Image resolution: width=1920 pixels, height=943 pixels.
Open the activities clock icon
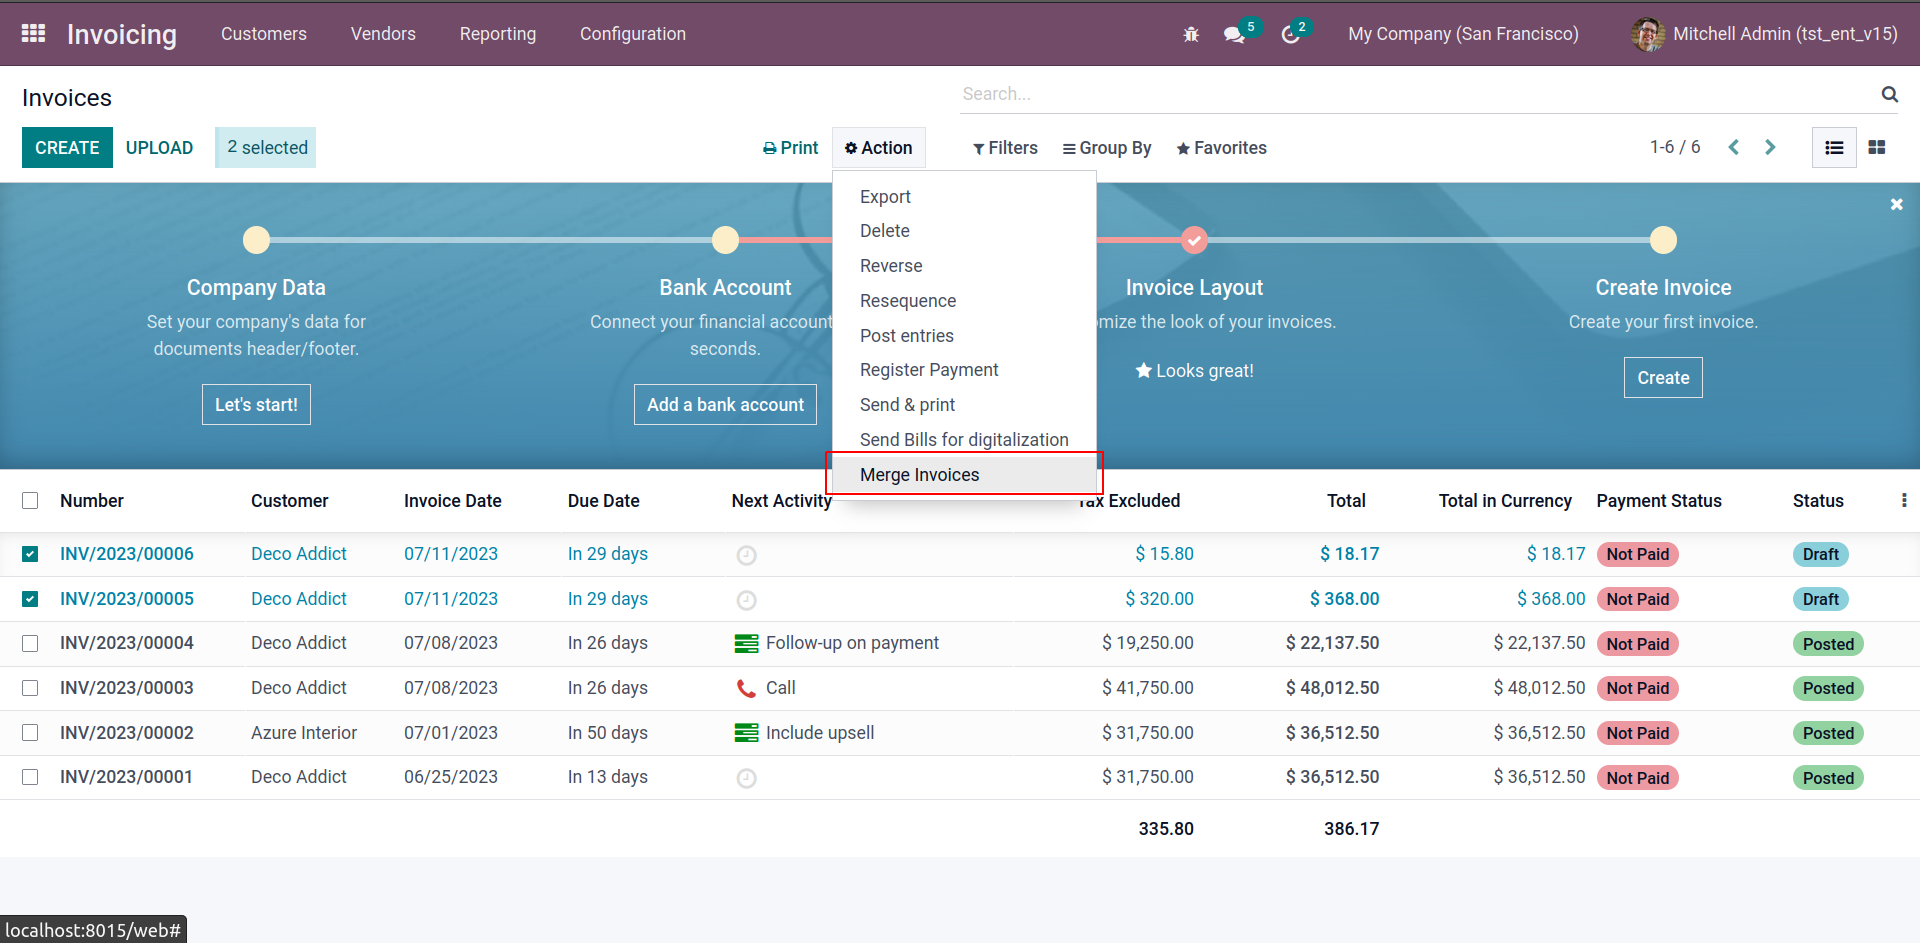pyautogui.click(x=1290, y=34)
